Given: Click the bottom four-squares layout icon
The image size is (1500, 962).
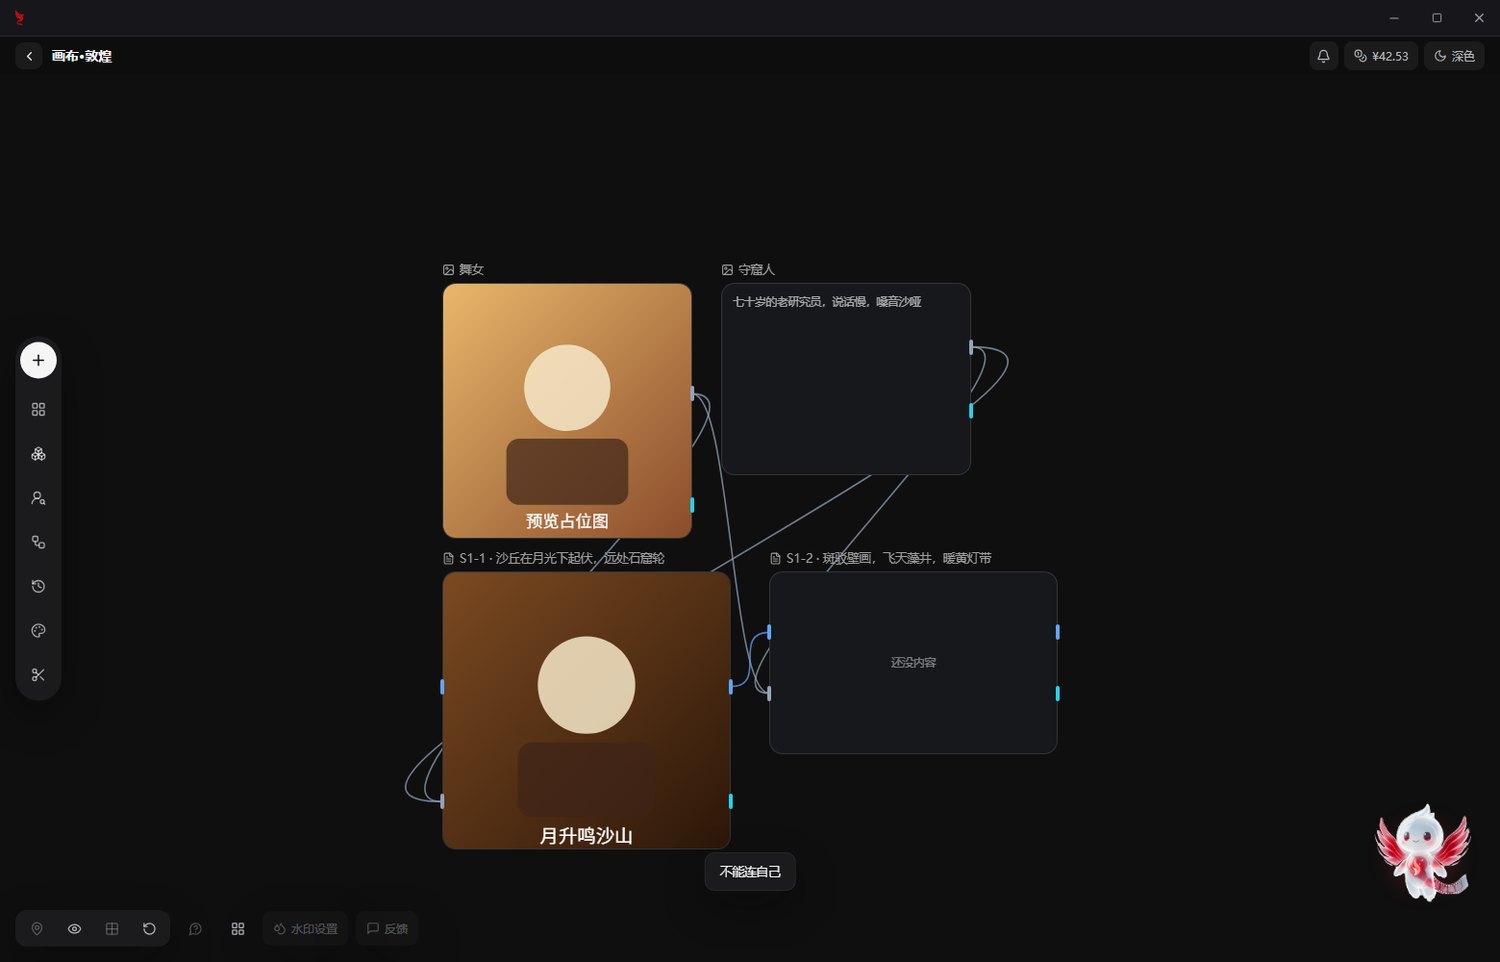Looking at the screenshot, I should tap(238, 929).
